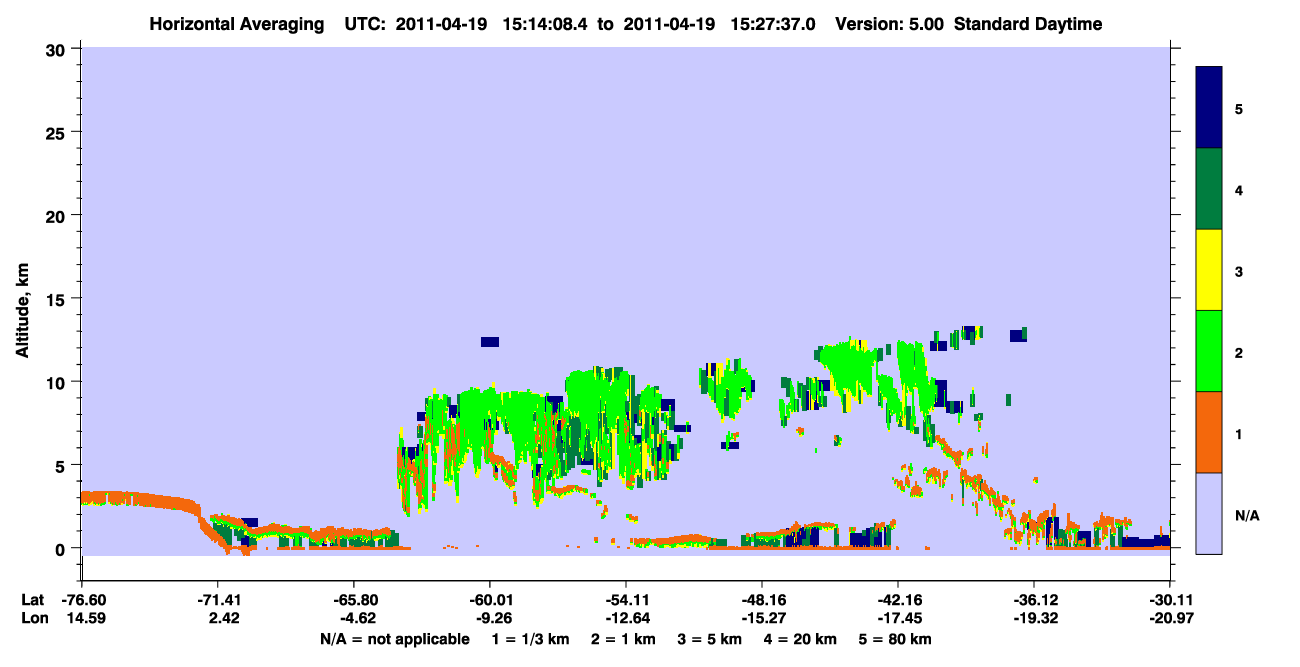The width and height of the screenshot is (1300, 667).
Task: Click the bright green color bar segment labeled 2
Action: coord(1209,351)
